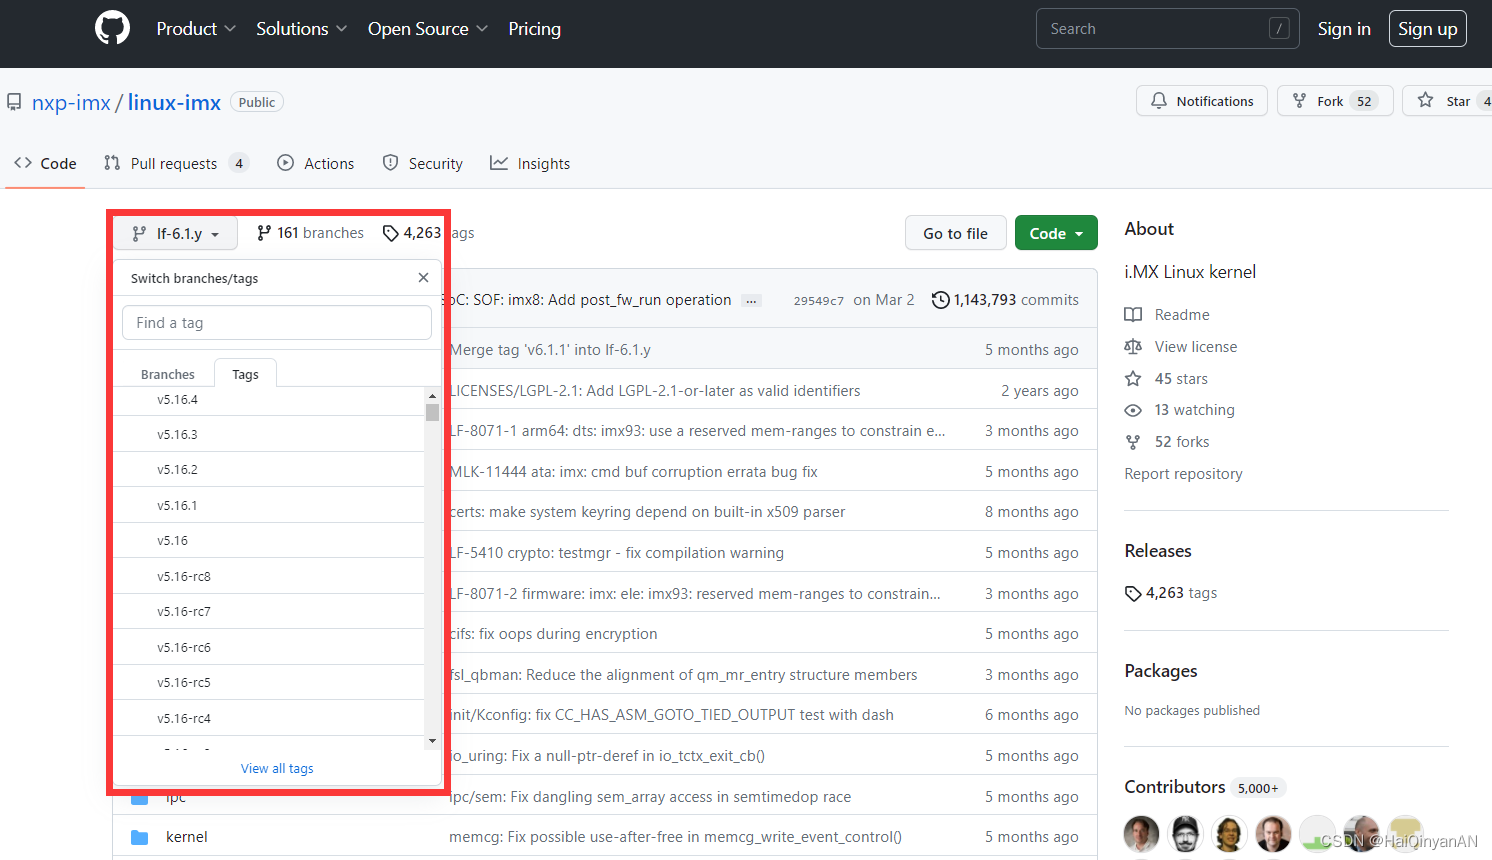This screenshot has width=1492, height=860.
Task: View 1,143,793 commits history
Action: tap(1005, 300)
